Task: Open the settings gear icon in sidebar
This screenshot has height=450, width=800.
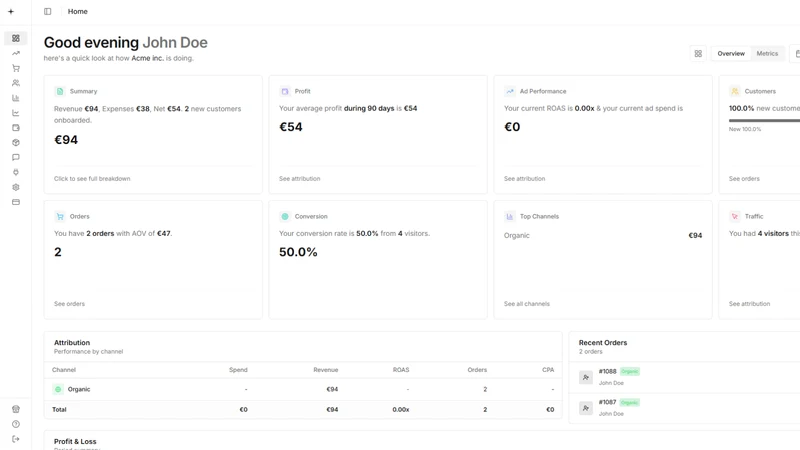Action: [x=16, y=187]
